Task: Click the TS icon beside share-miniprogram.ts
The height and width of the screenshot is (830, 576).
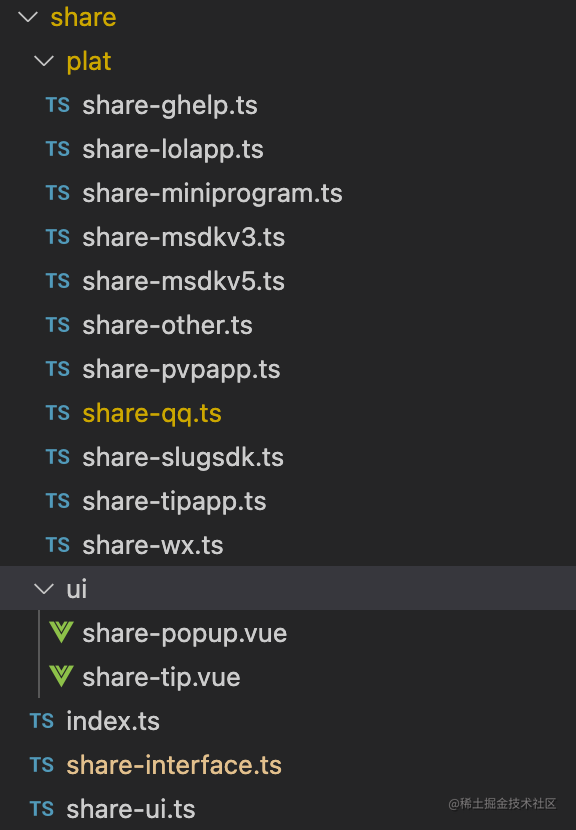Action: pos(57,193)
